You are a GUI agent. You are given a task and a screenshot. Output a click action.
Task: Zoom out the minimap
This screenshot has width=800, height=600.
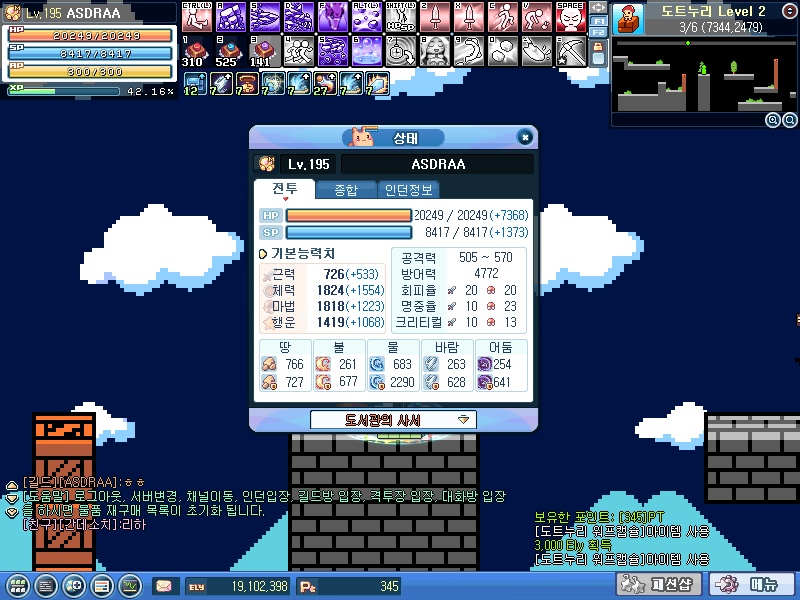[789, 120]
